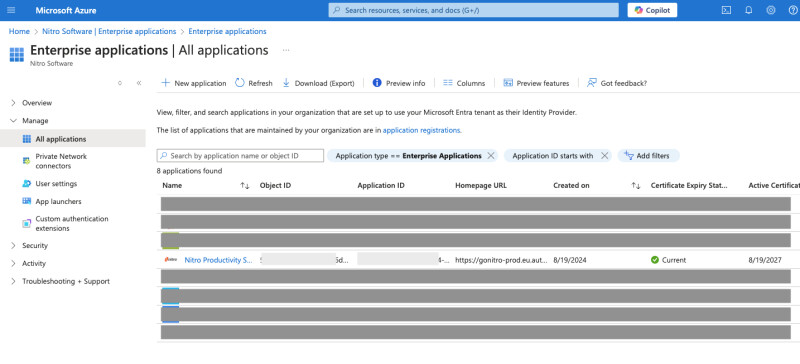The width and height of the screenshot is (800, 364).
Task: Collapse the sidebar with double-chevron icon
Action: [139, 83]
